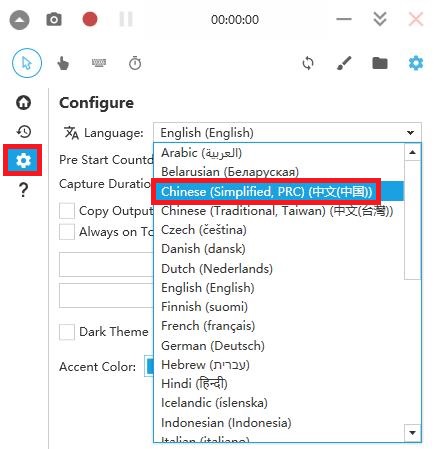Click the paintbrush icon in the toolbar

pos(344,63)
